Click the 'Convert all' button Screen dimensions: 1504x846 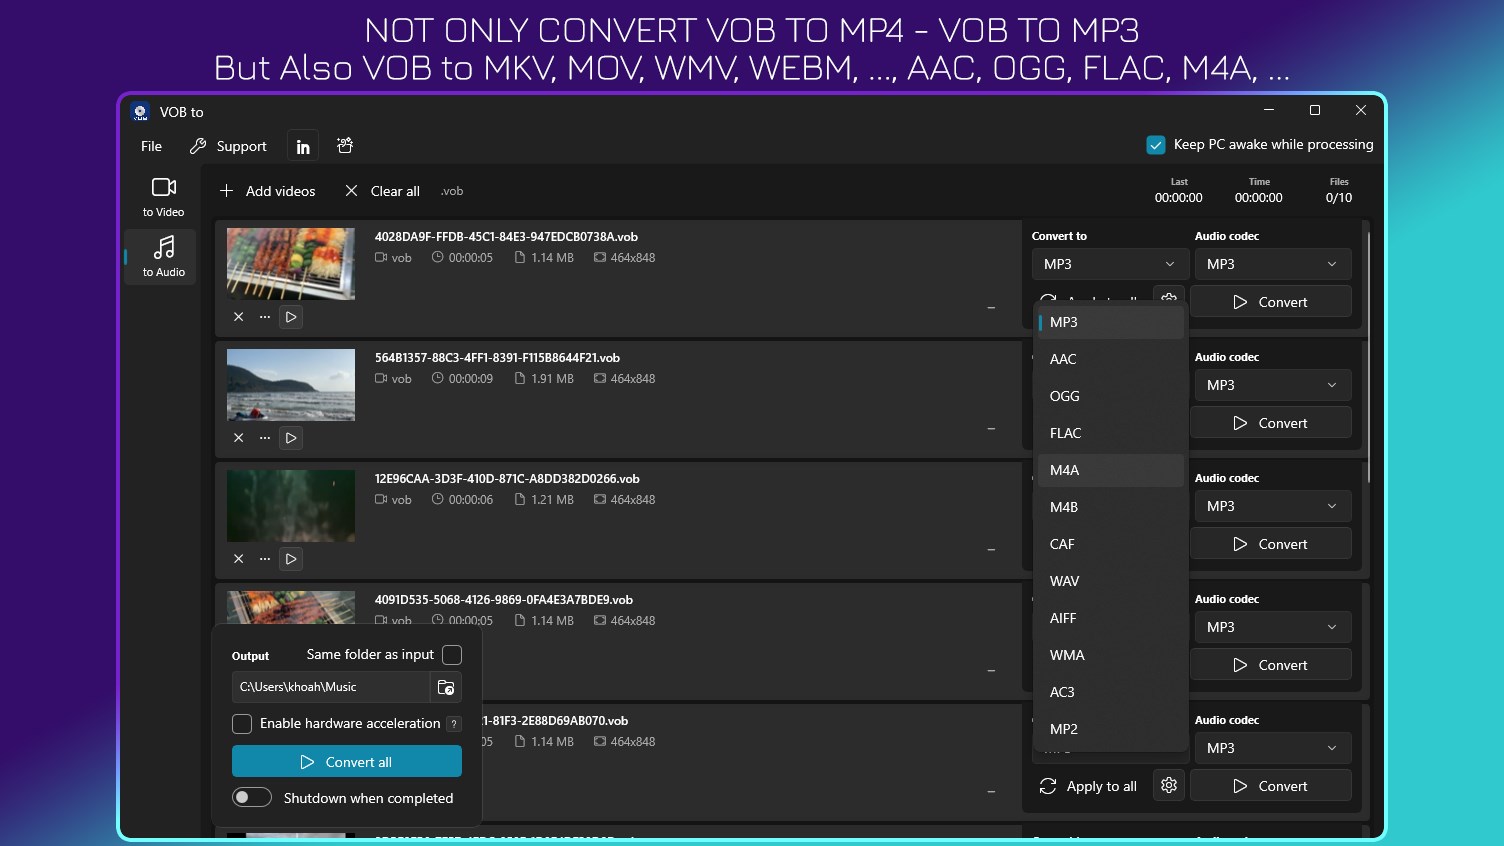tap(346, 761)
